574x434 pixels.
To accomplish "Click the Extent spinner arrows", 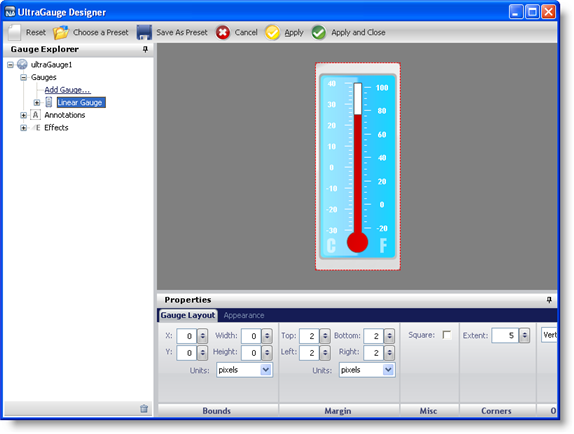I will click(525, 335).
